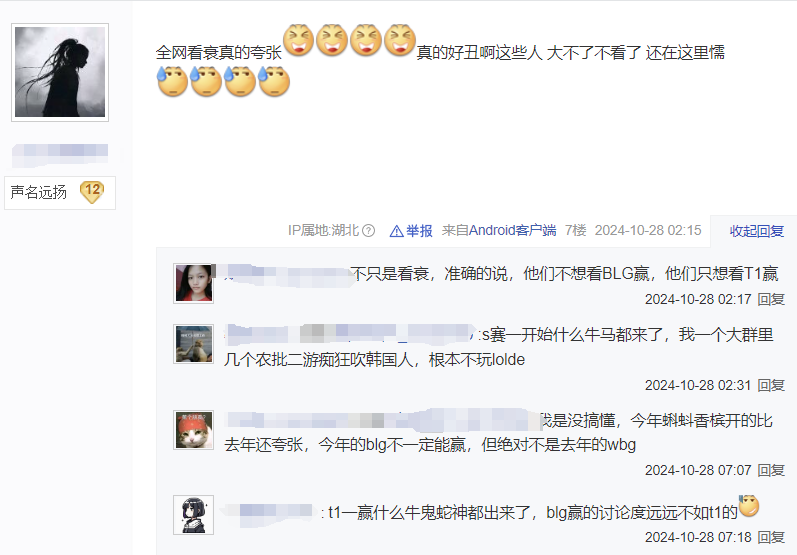Viewport: 797px width, 555px height.
Task: Open the 来自Android客户端 link
Action: 499,231
